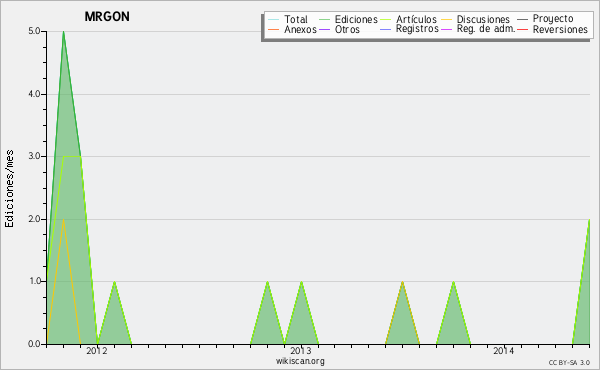Click the 2014 x-axis label
Screen dimensions: 600x370
[504, 351]
